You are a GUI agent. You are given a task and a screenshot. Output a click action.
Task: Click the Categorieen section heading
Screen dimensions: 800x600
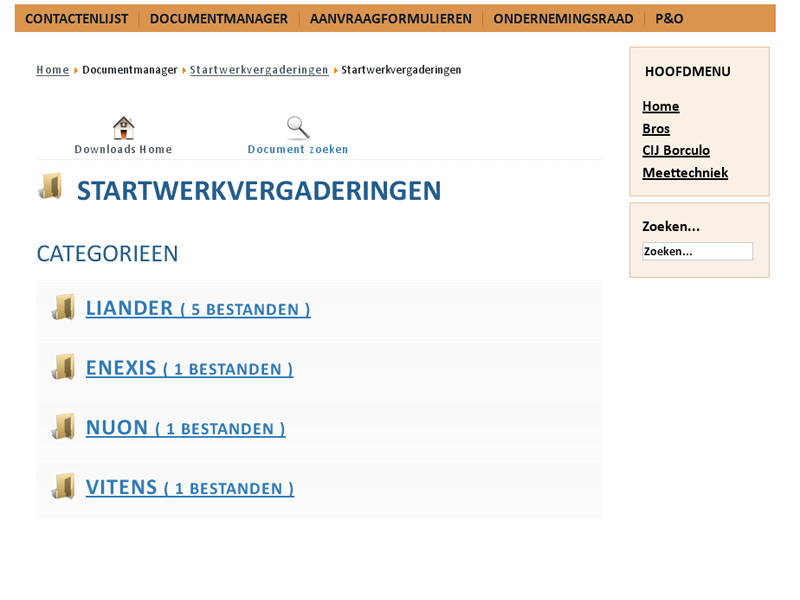107,254
